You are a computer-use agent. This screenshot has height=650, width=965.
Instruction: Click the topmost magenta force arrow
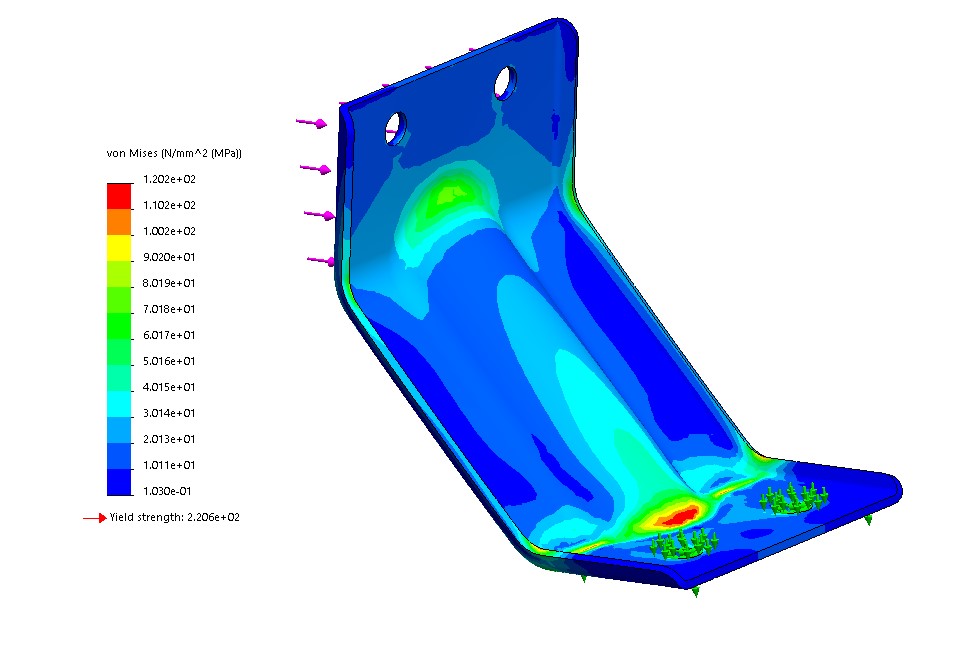(x=311, y=123)
